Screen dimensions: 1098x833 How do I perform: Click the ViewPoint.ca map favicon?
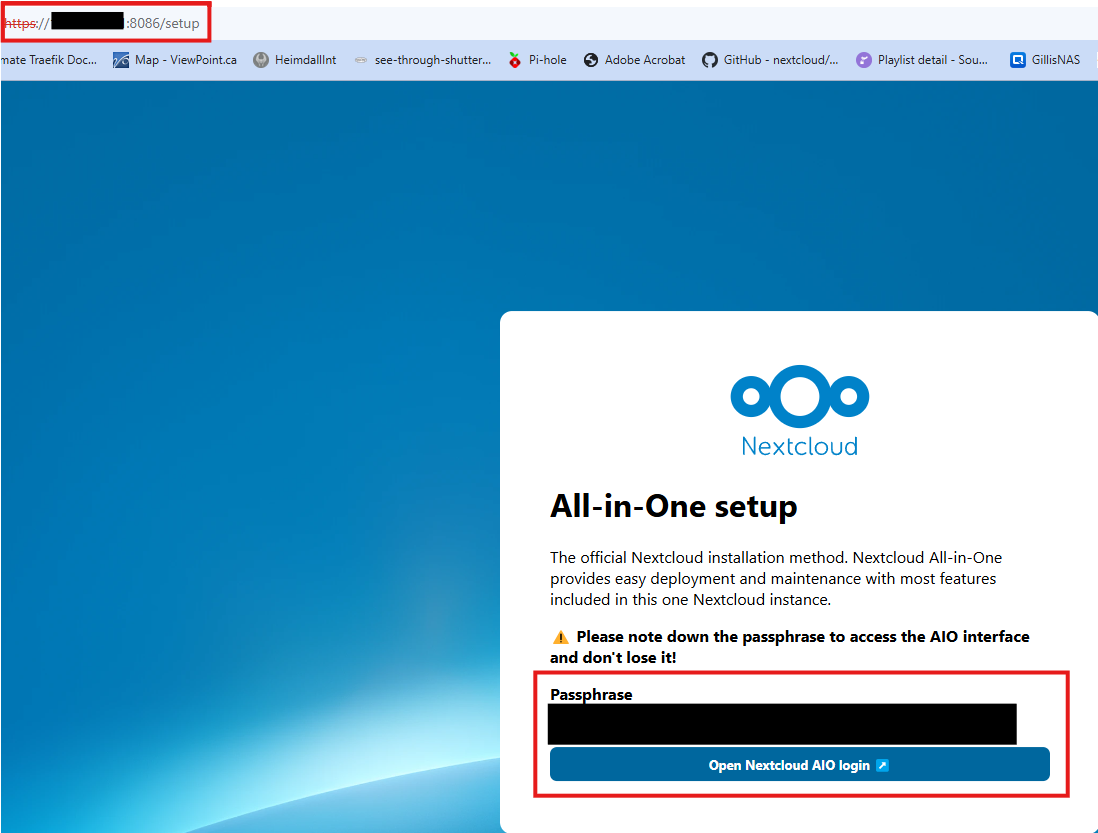click(121, 60)
